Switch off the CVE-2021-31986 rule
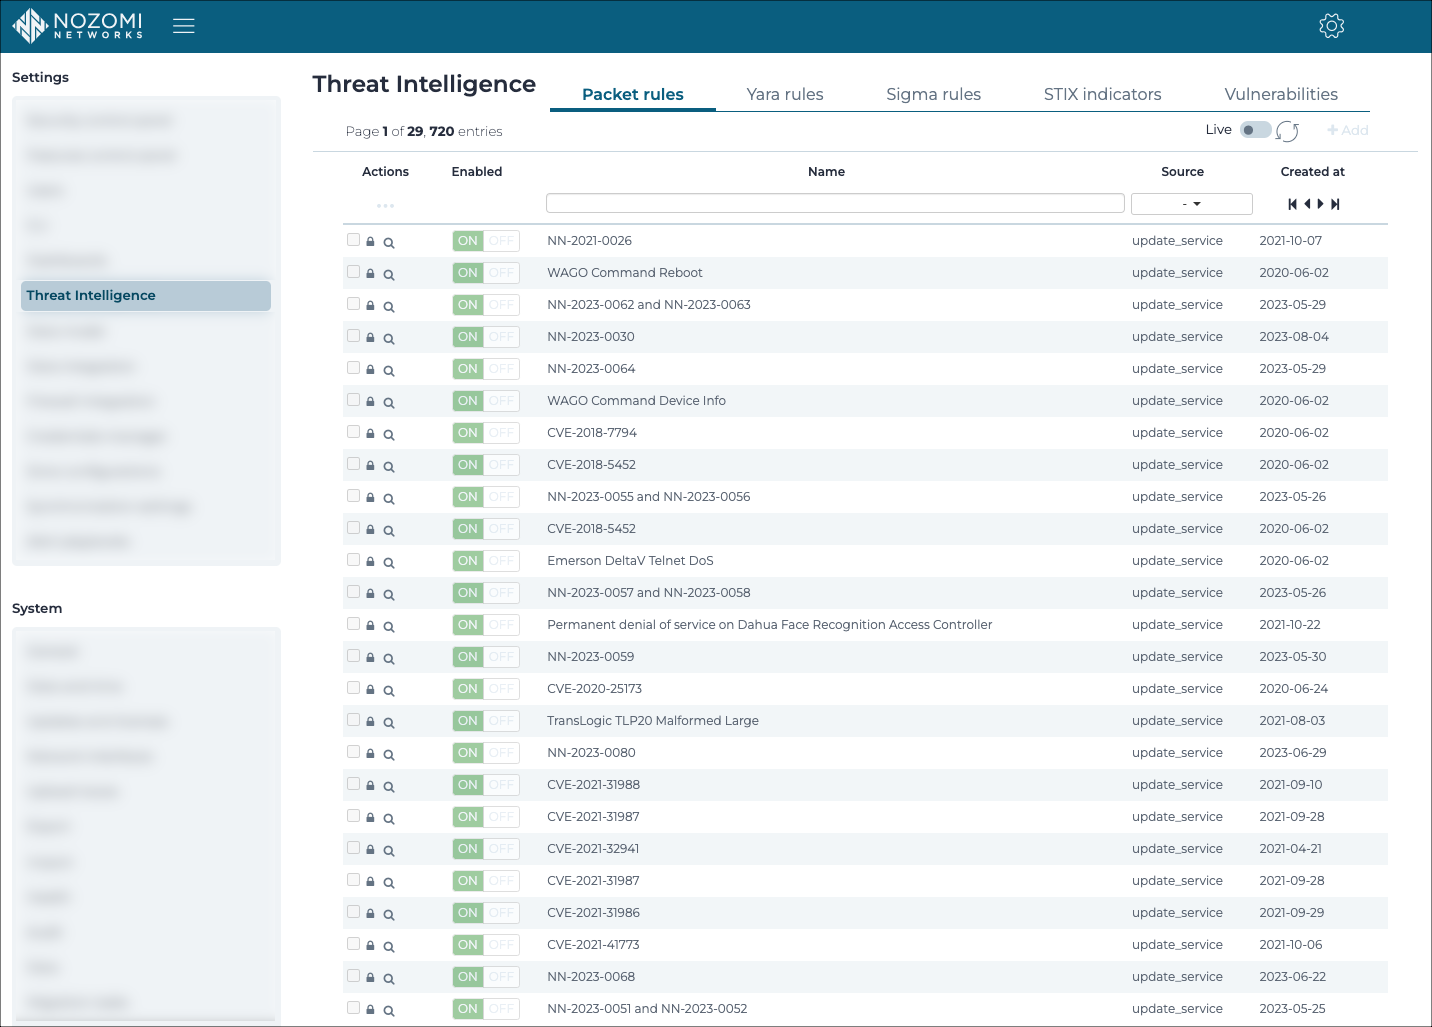This screenshot has height=1027, width=1432. tap(486, 913)
